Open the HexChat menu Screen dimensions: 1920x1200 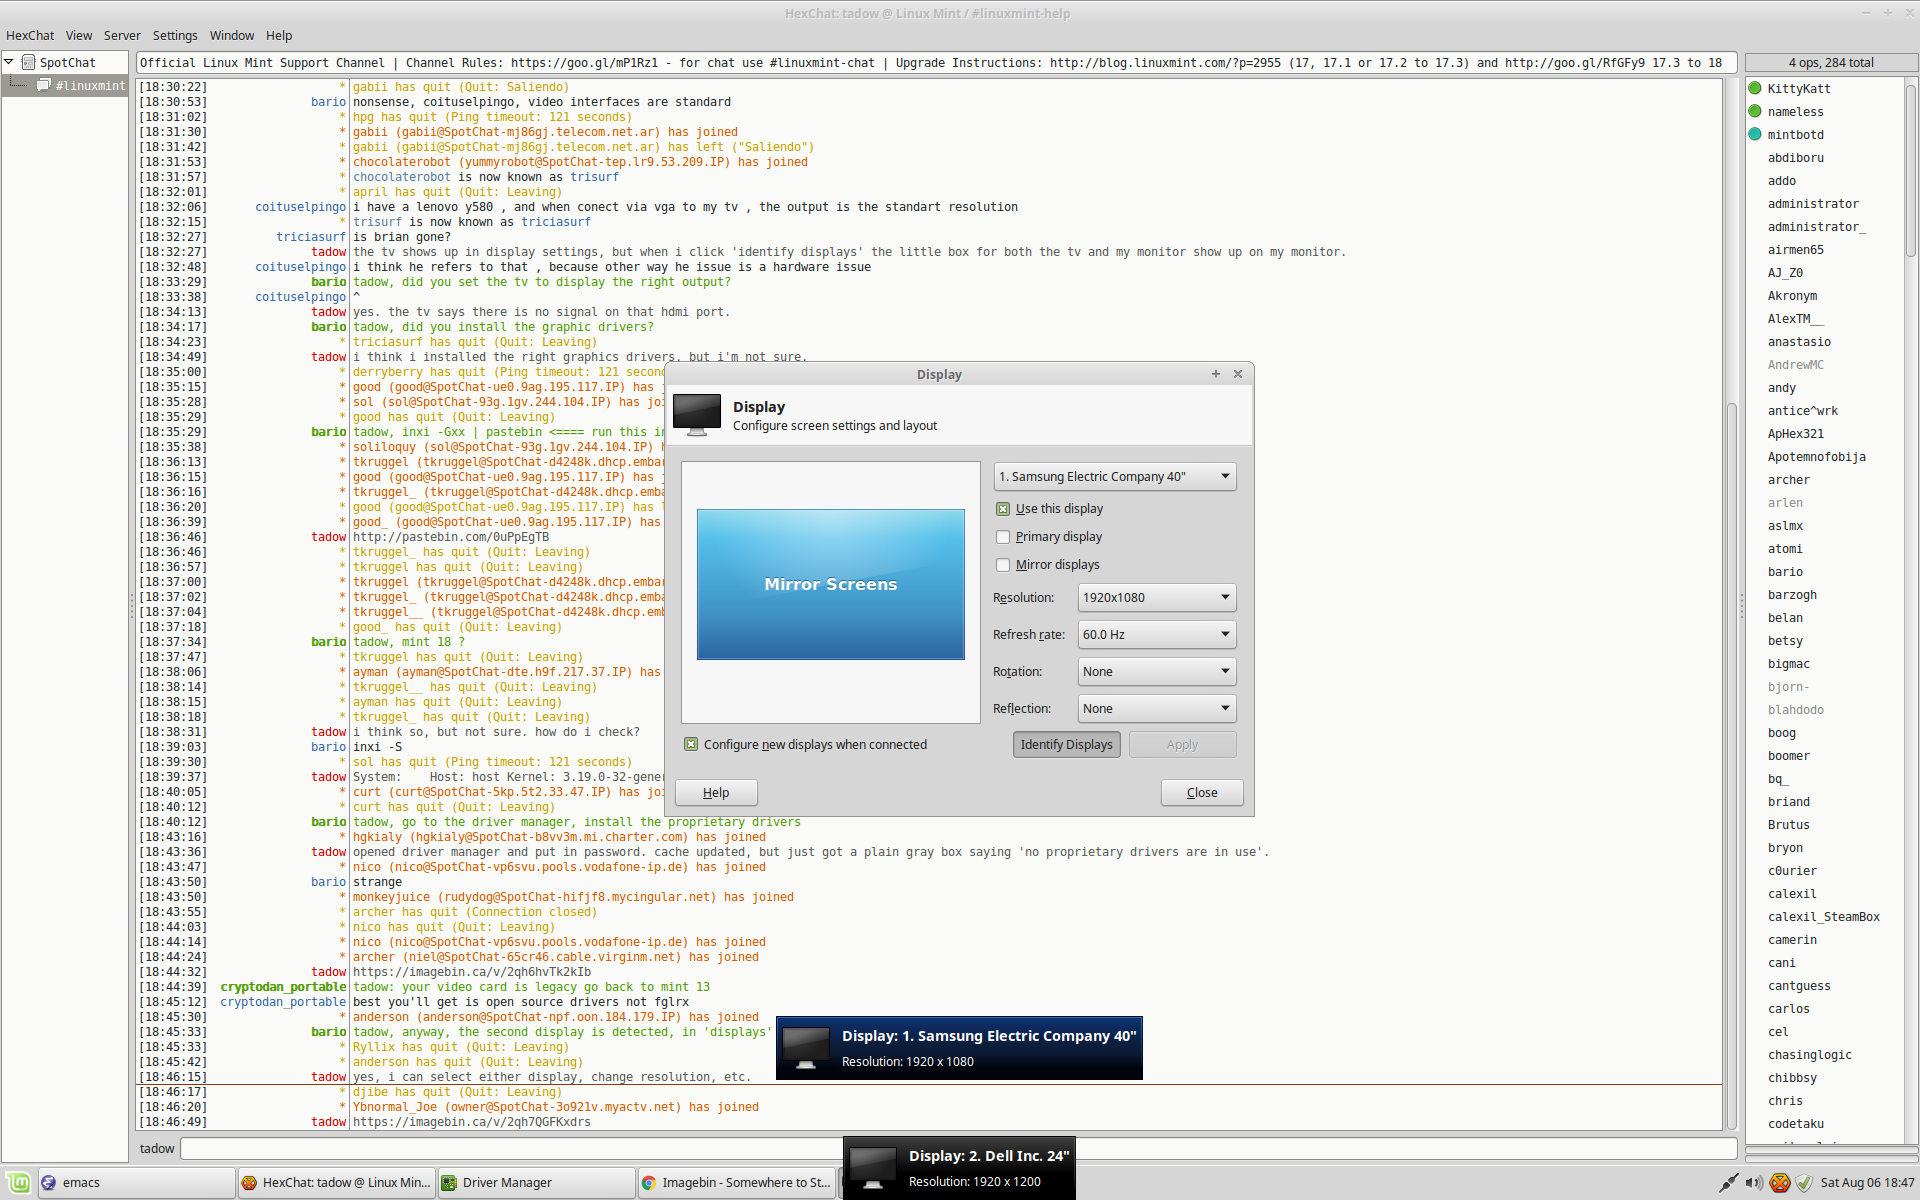point(30,35)
